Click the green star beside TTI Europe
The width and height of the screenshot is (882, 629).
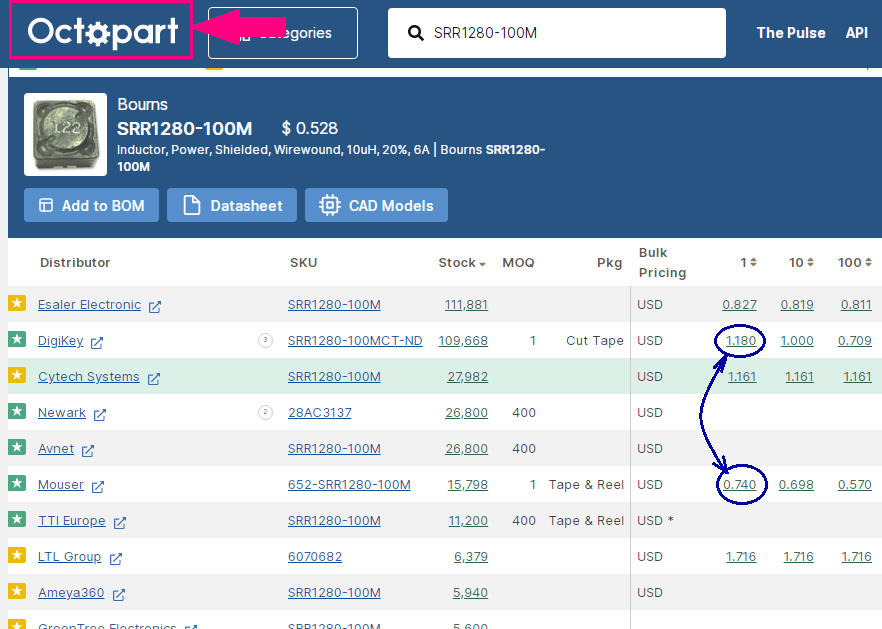tap(17, 519)
